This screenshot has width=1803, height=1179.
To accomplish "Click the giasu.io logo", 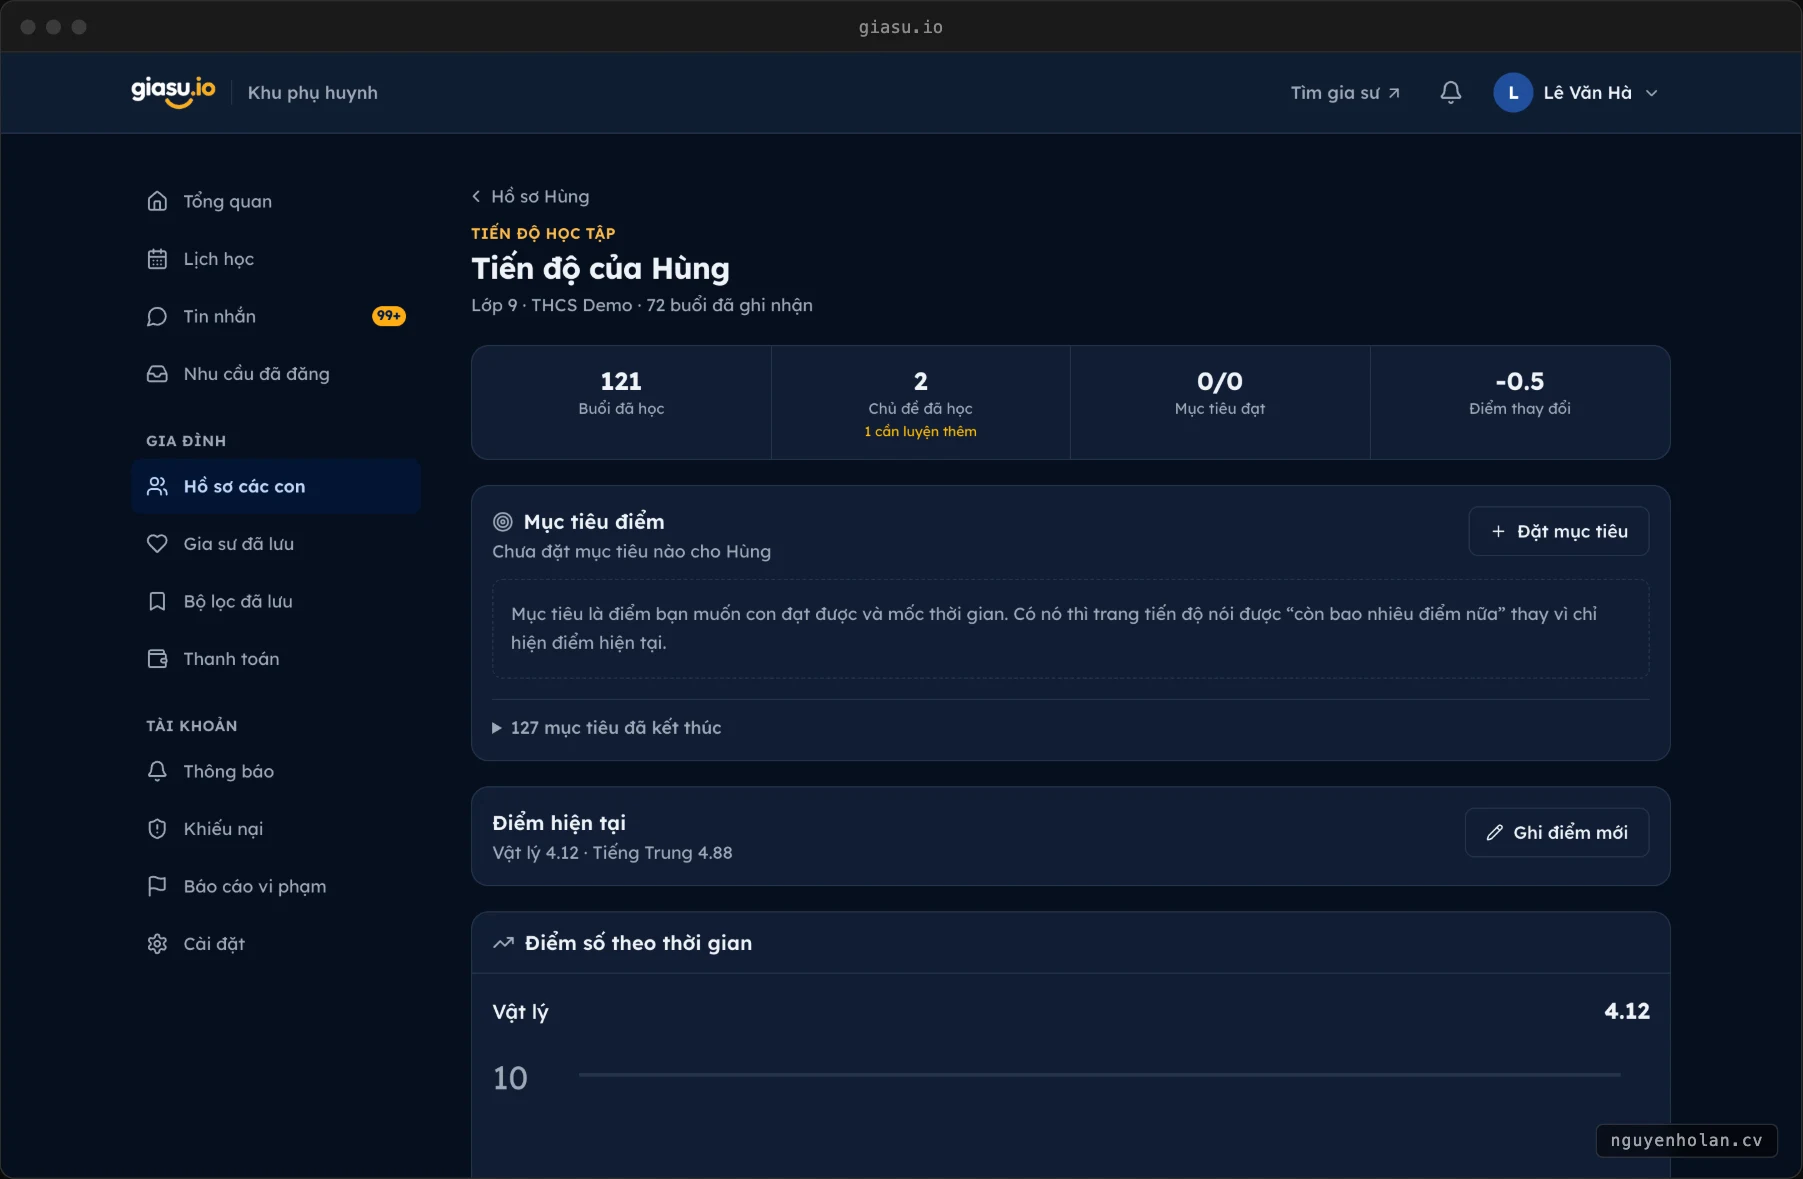I will [173, 92].
